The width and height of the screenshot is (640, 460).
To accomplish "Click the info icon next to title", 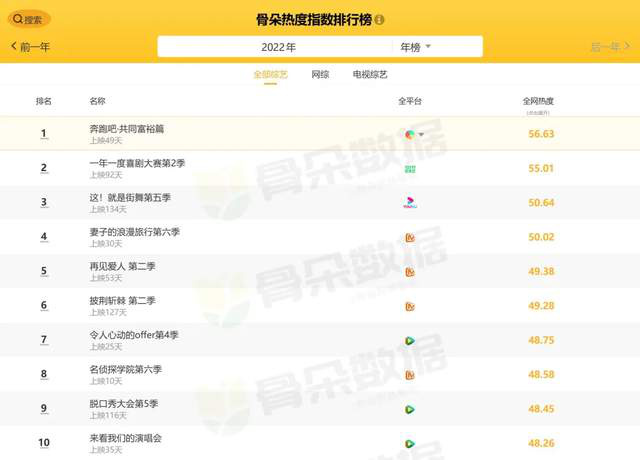I will point(379,20).
